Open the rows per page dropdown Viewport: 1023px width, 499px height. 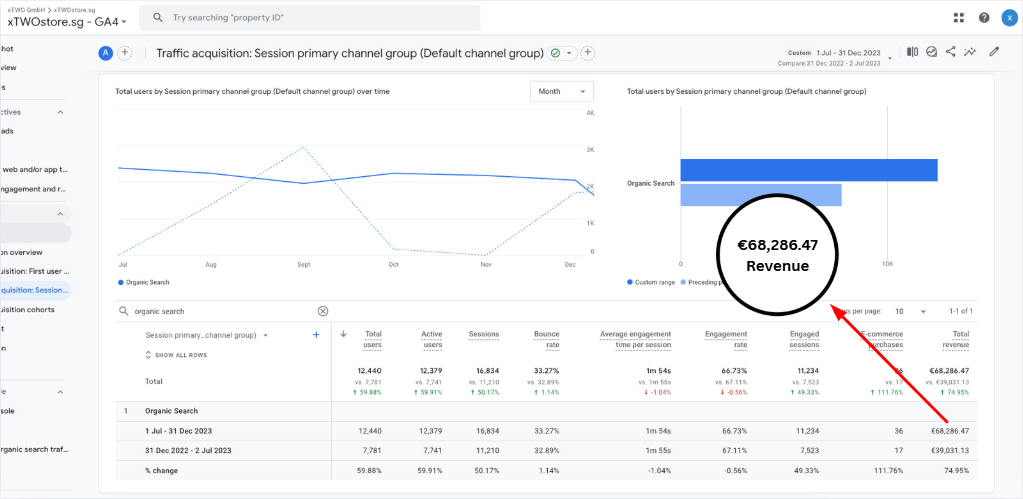(x=909, y=311)
